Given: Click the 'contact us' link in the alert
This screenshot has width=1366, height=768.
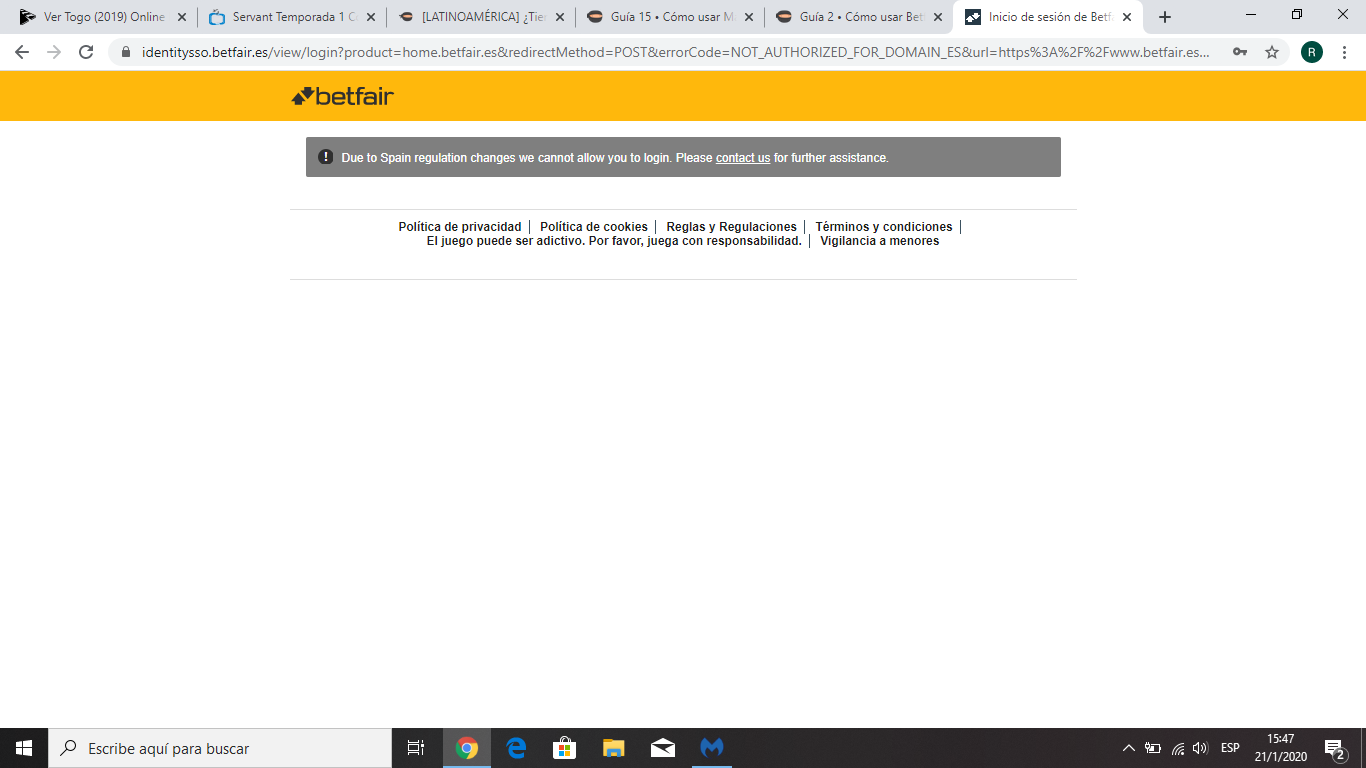Looking at the screenshot, I should (x=743, y=158).
